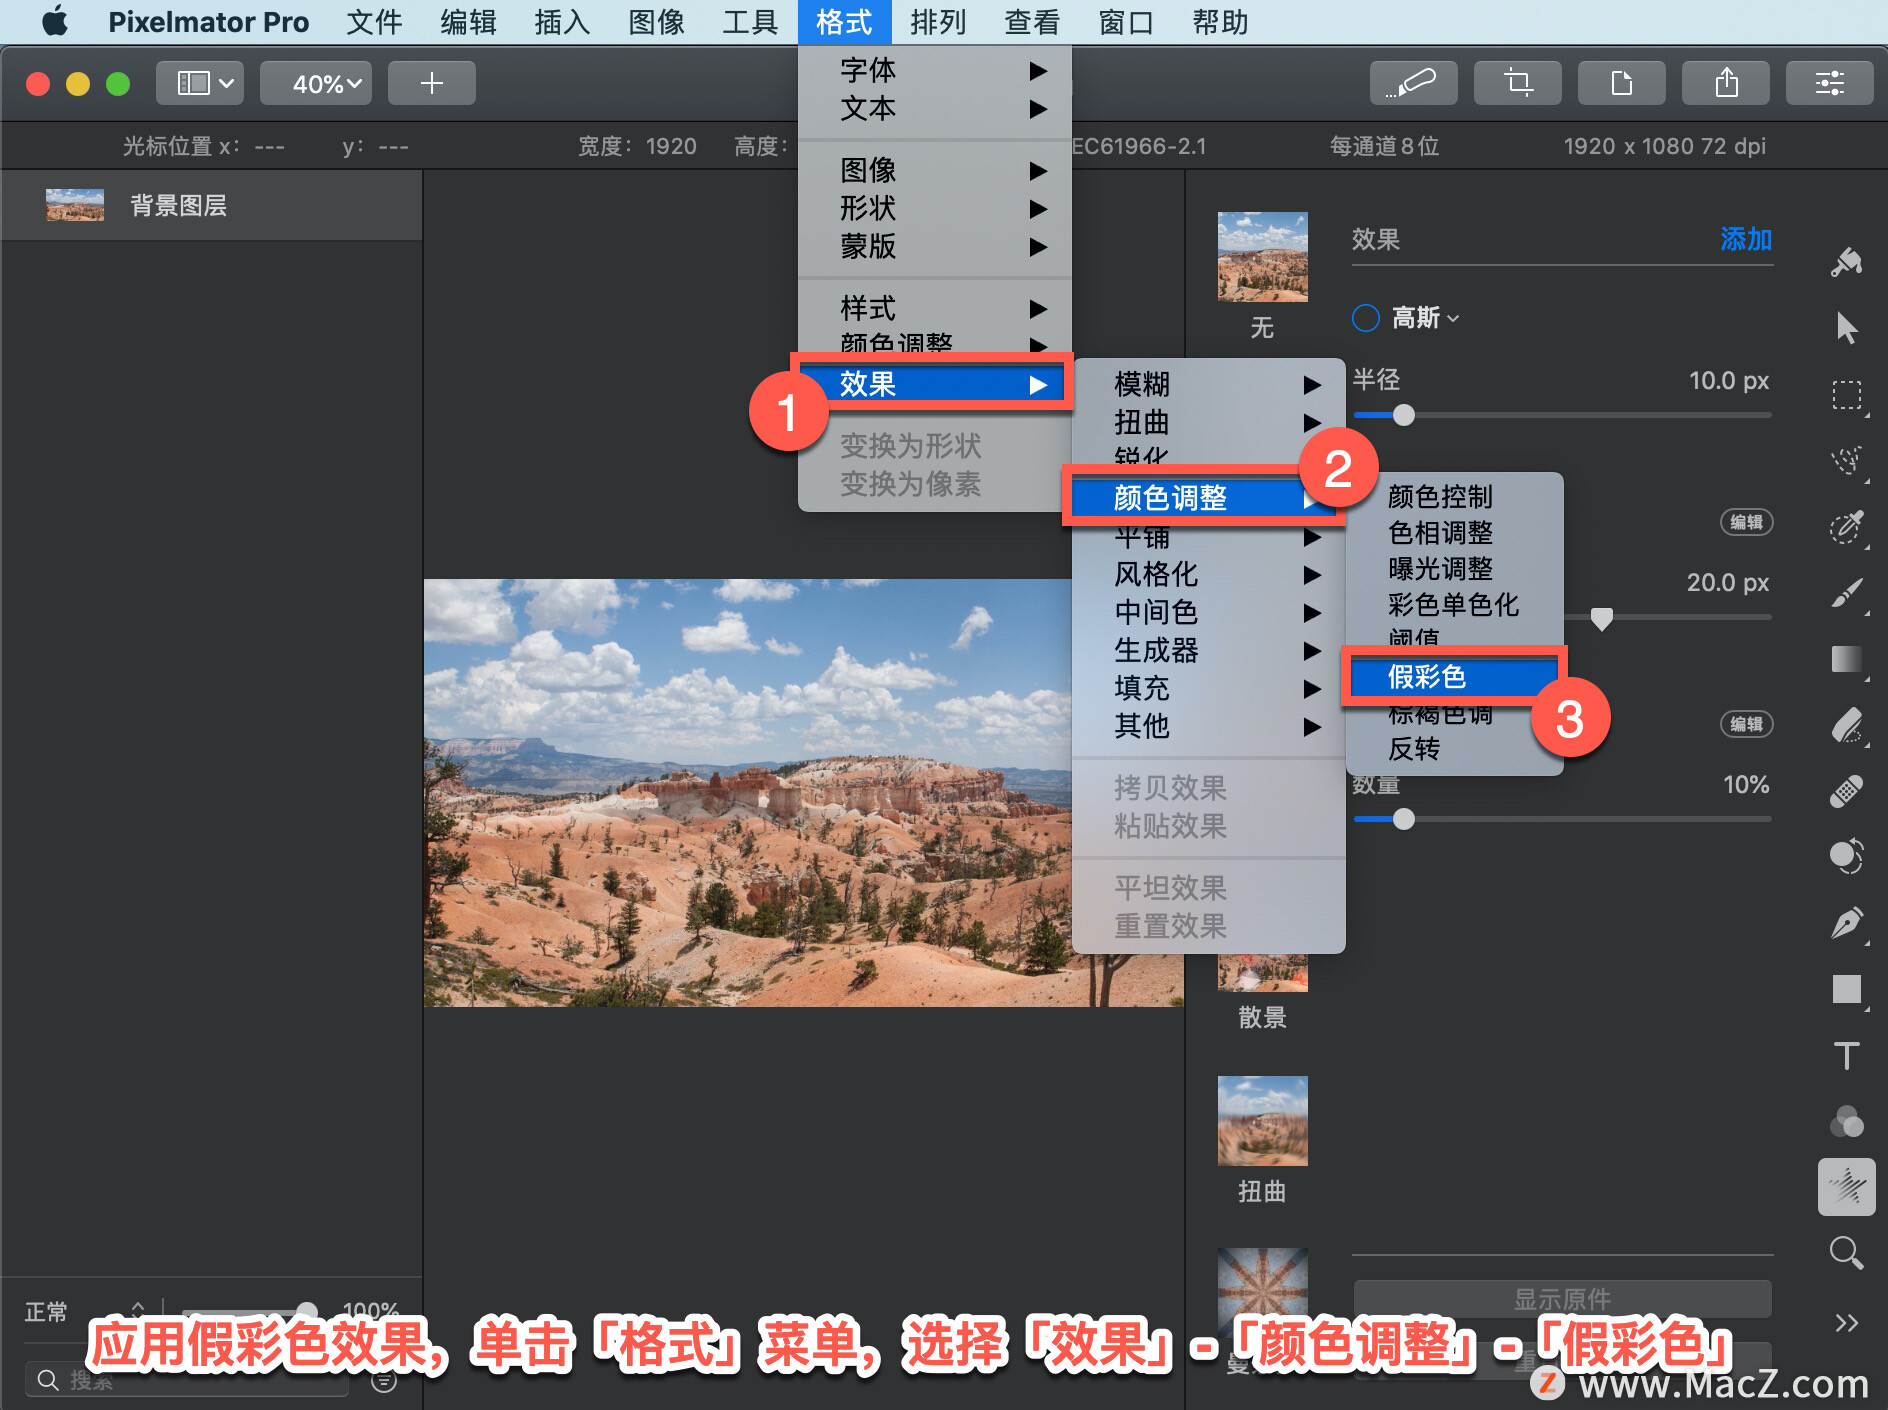Expand the 样式 submenu

coord(934,308)
